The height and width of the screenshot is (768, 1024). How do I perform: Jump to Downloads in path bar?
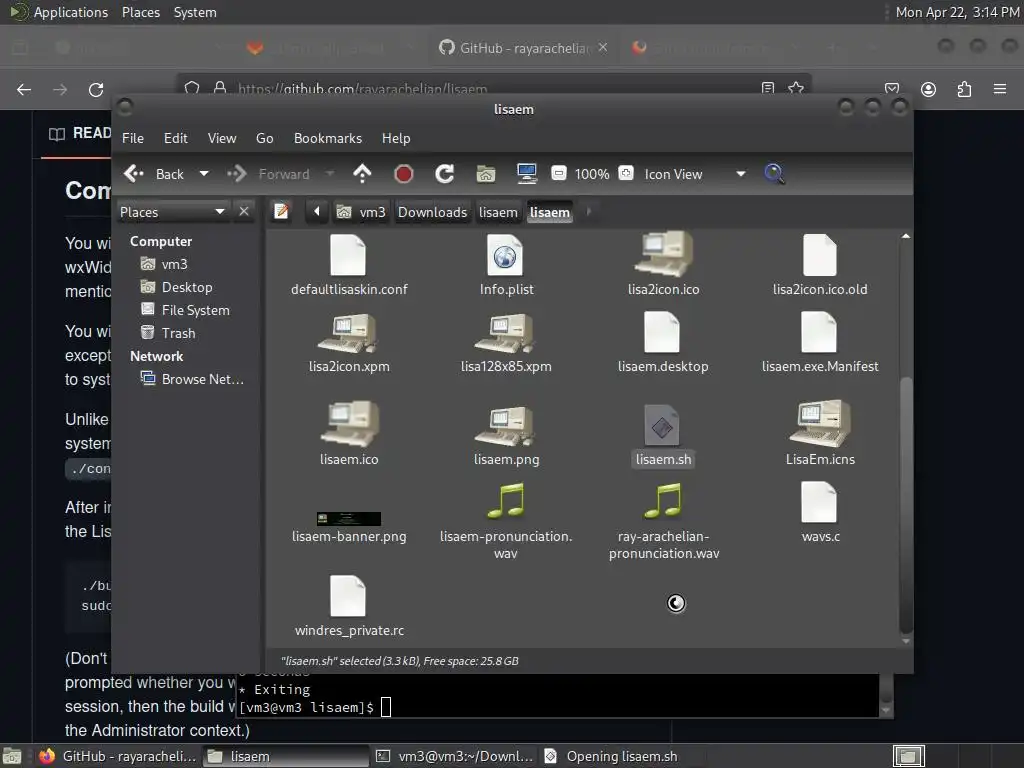[x=432, y=212]
